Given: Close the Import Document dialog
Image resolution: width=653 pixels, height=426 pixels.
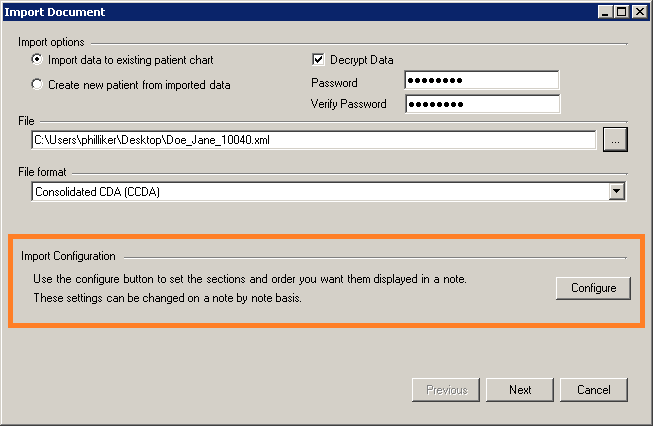Looking at the screenshot, I should click(x=639, y=12).
